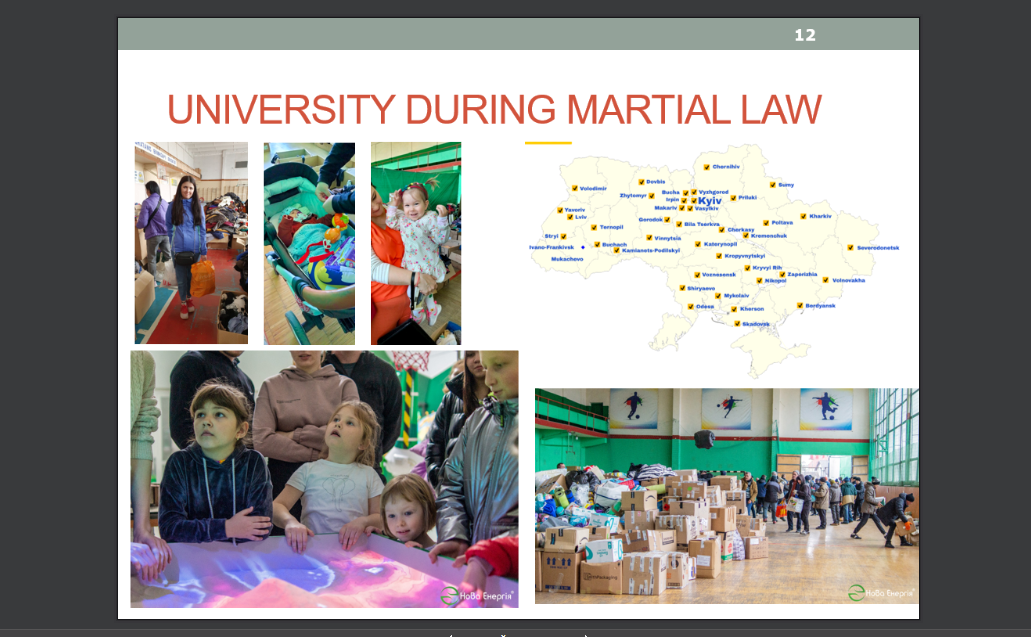Click the Ternopil marker icon on map

click(x=593, y=227)
